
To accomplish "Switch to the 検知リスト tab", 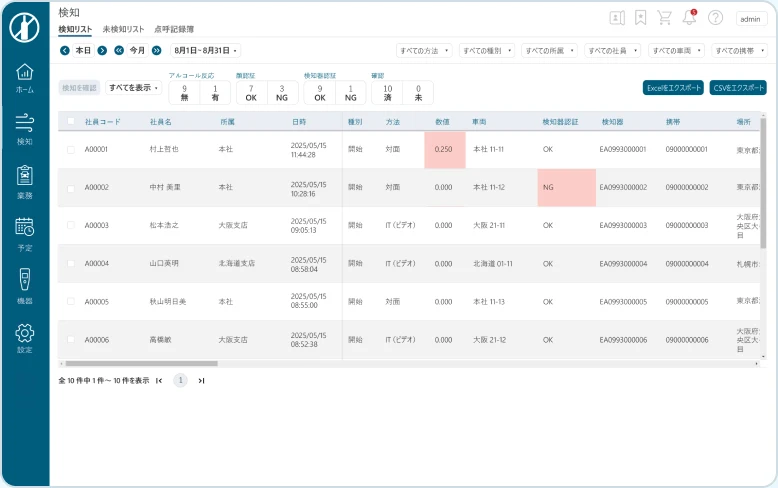I will click(x=75, y=29).
